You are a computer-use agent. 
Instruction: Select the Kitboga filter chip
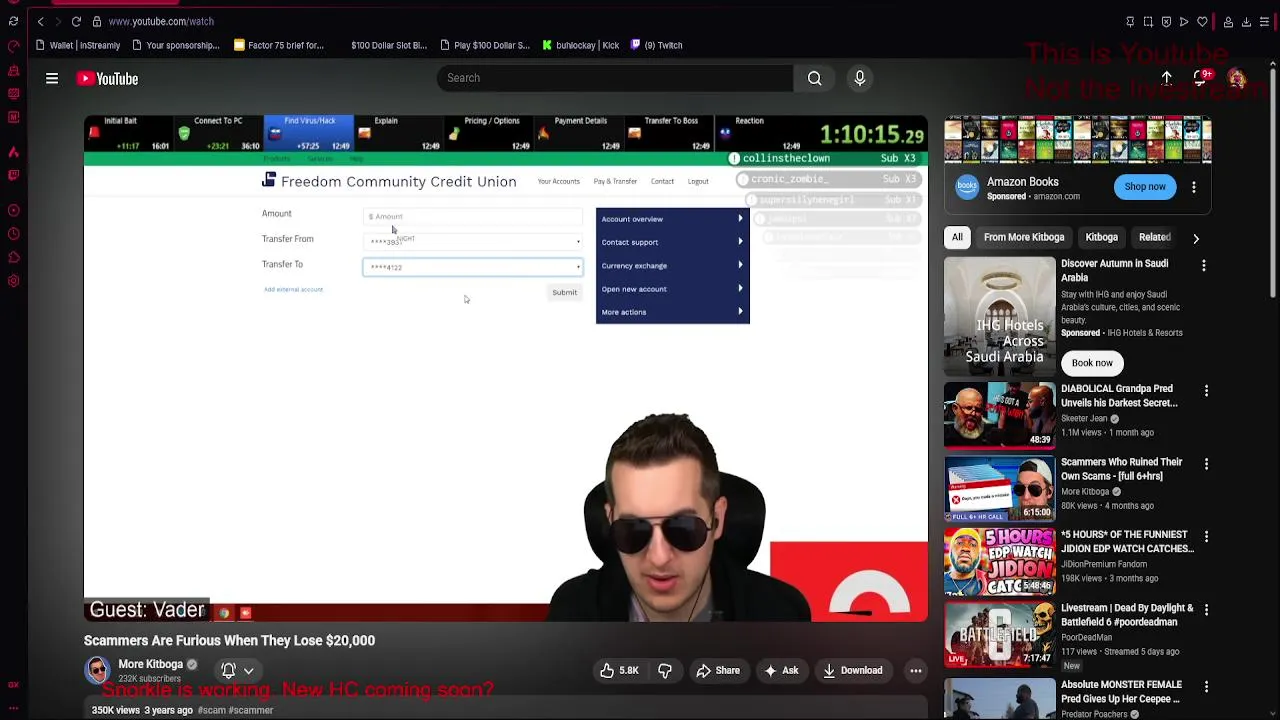(1101, 238)
